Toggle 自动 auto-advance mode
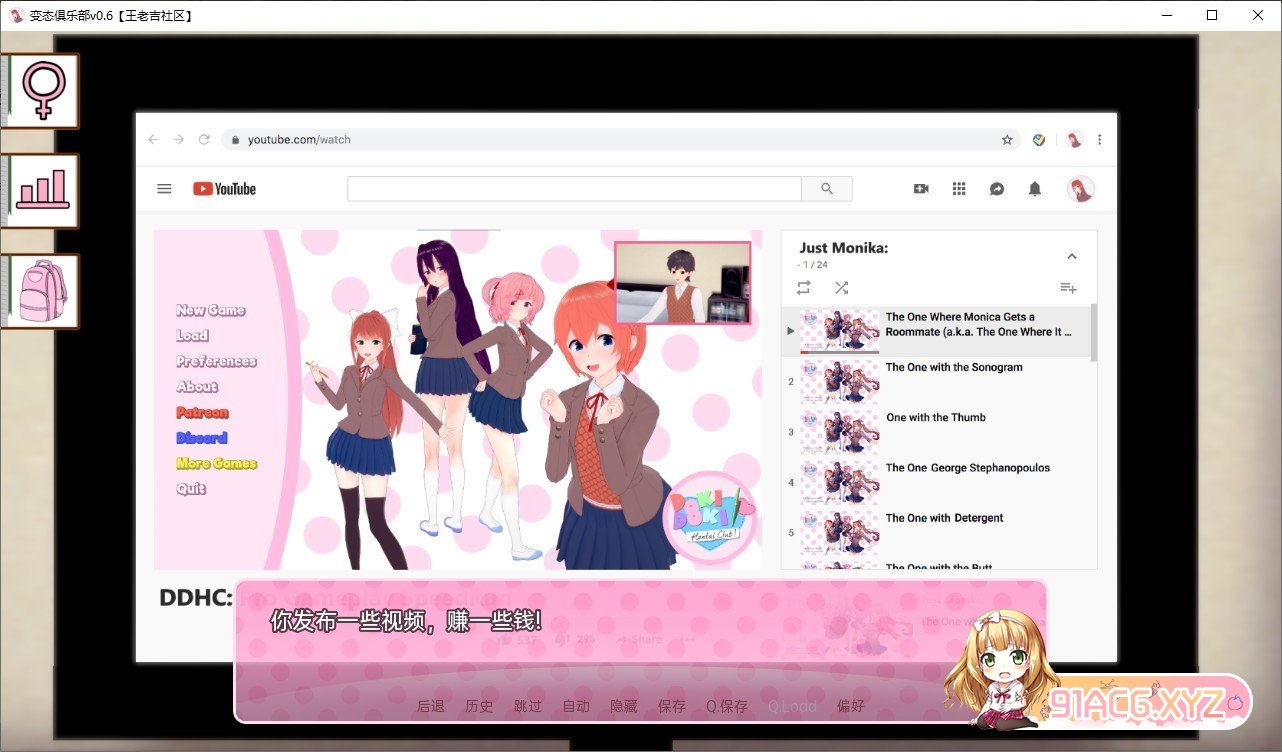 pos(576,706)
